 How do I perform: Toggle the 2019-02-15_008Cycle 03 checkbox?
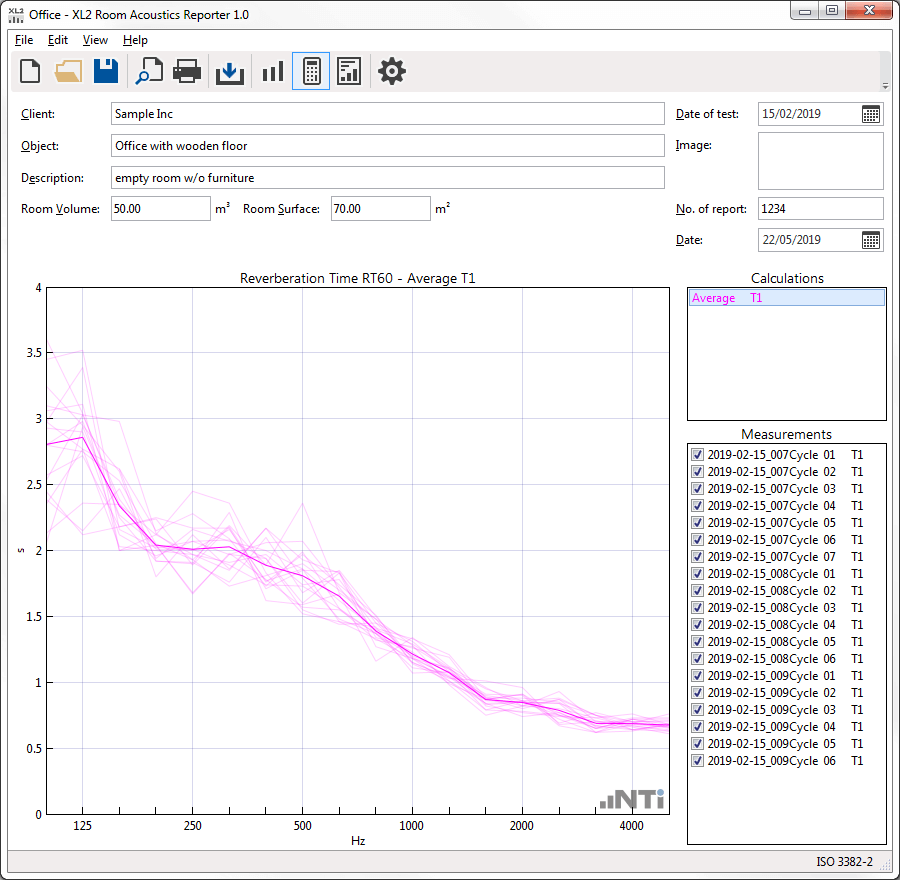click(698, 608)
